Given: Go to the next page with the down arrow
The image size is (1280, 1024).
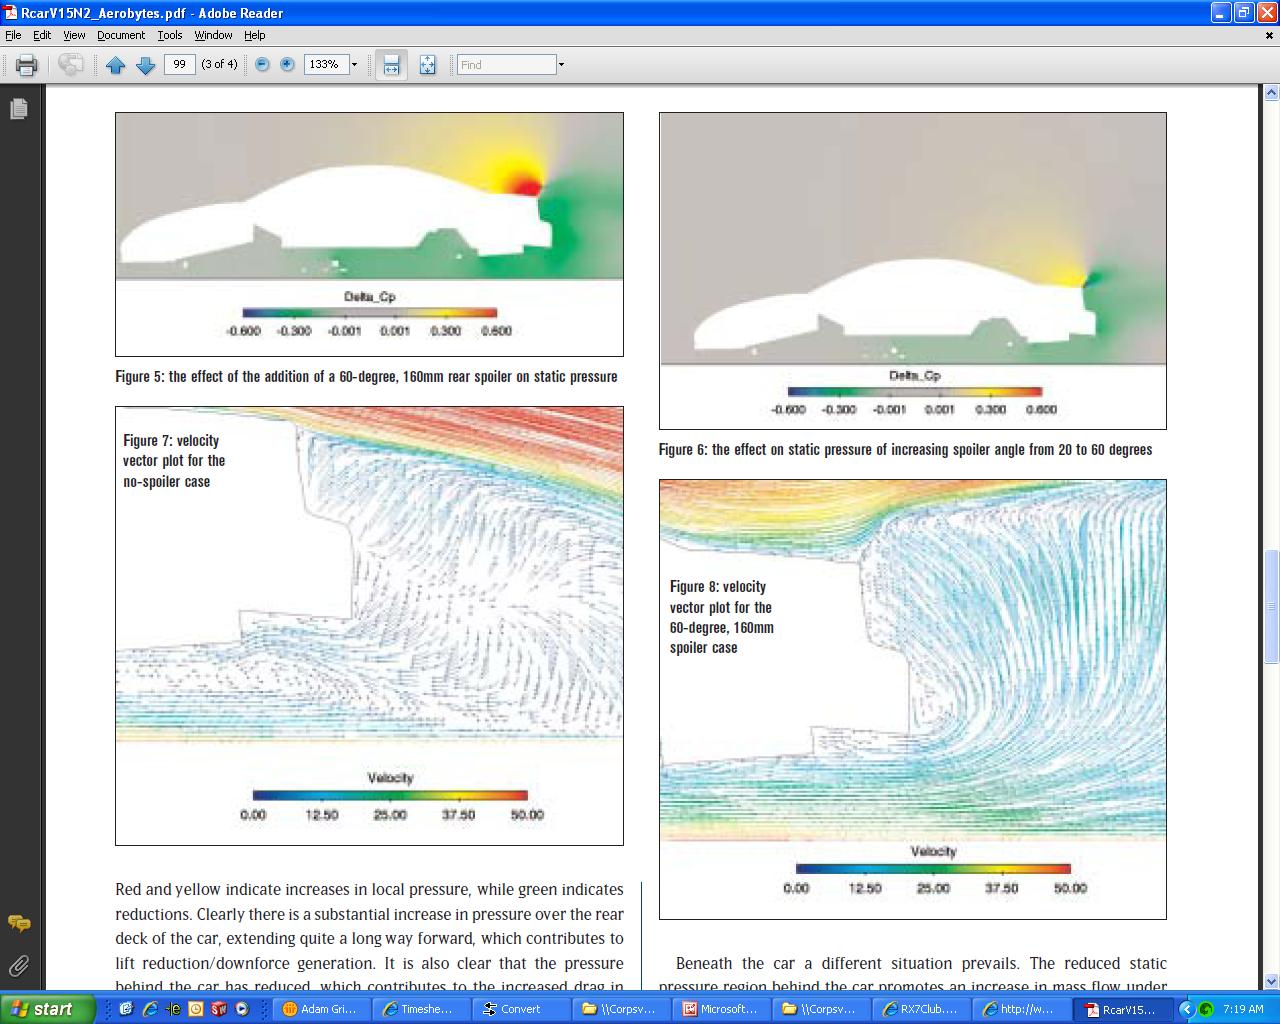Looking at the screenshot, I should click(x=145, y=65).
